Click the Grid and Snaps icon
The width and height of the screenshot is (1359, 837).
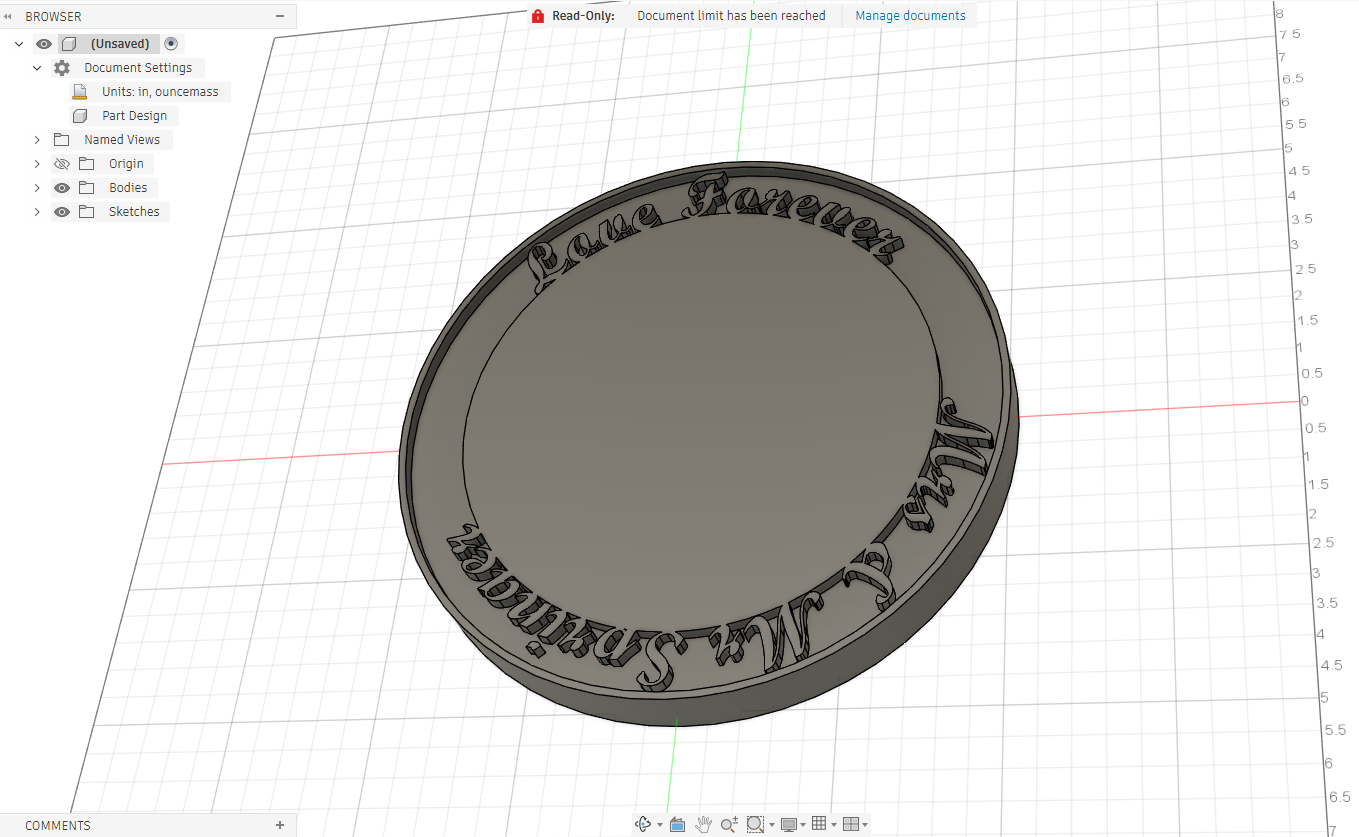(819, 823)
